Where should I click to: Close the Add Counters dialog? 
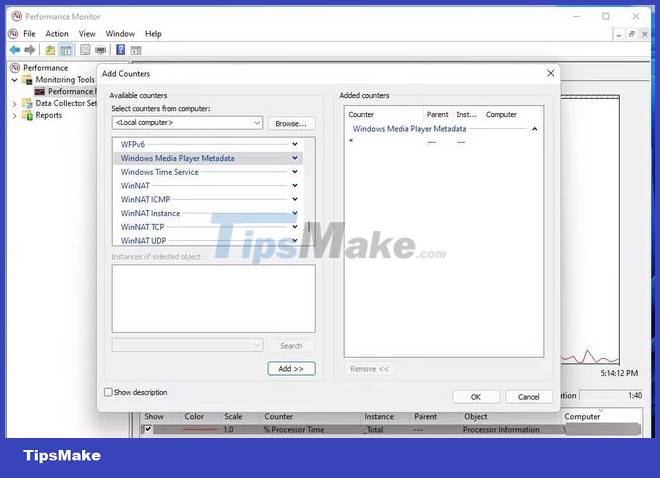pyautogui.click(x=551, y=73)
